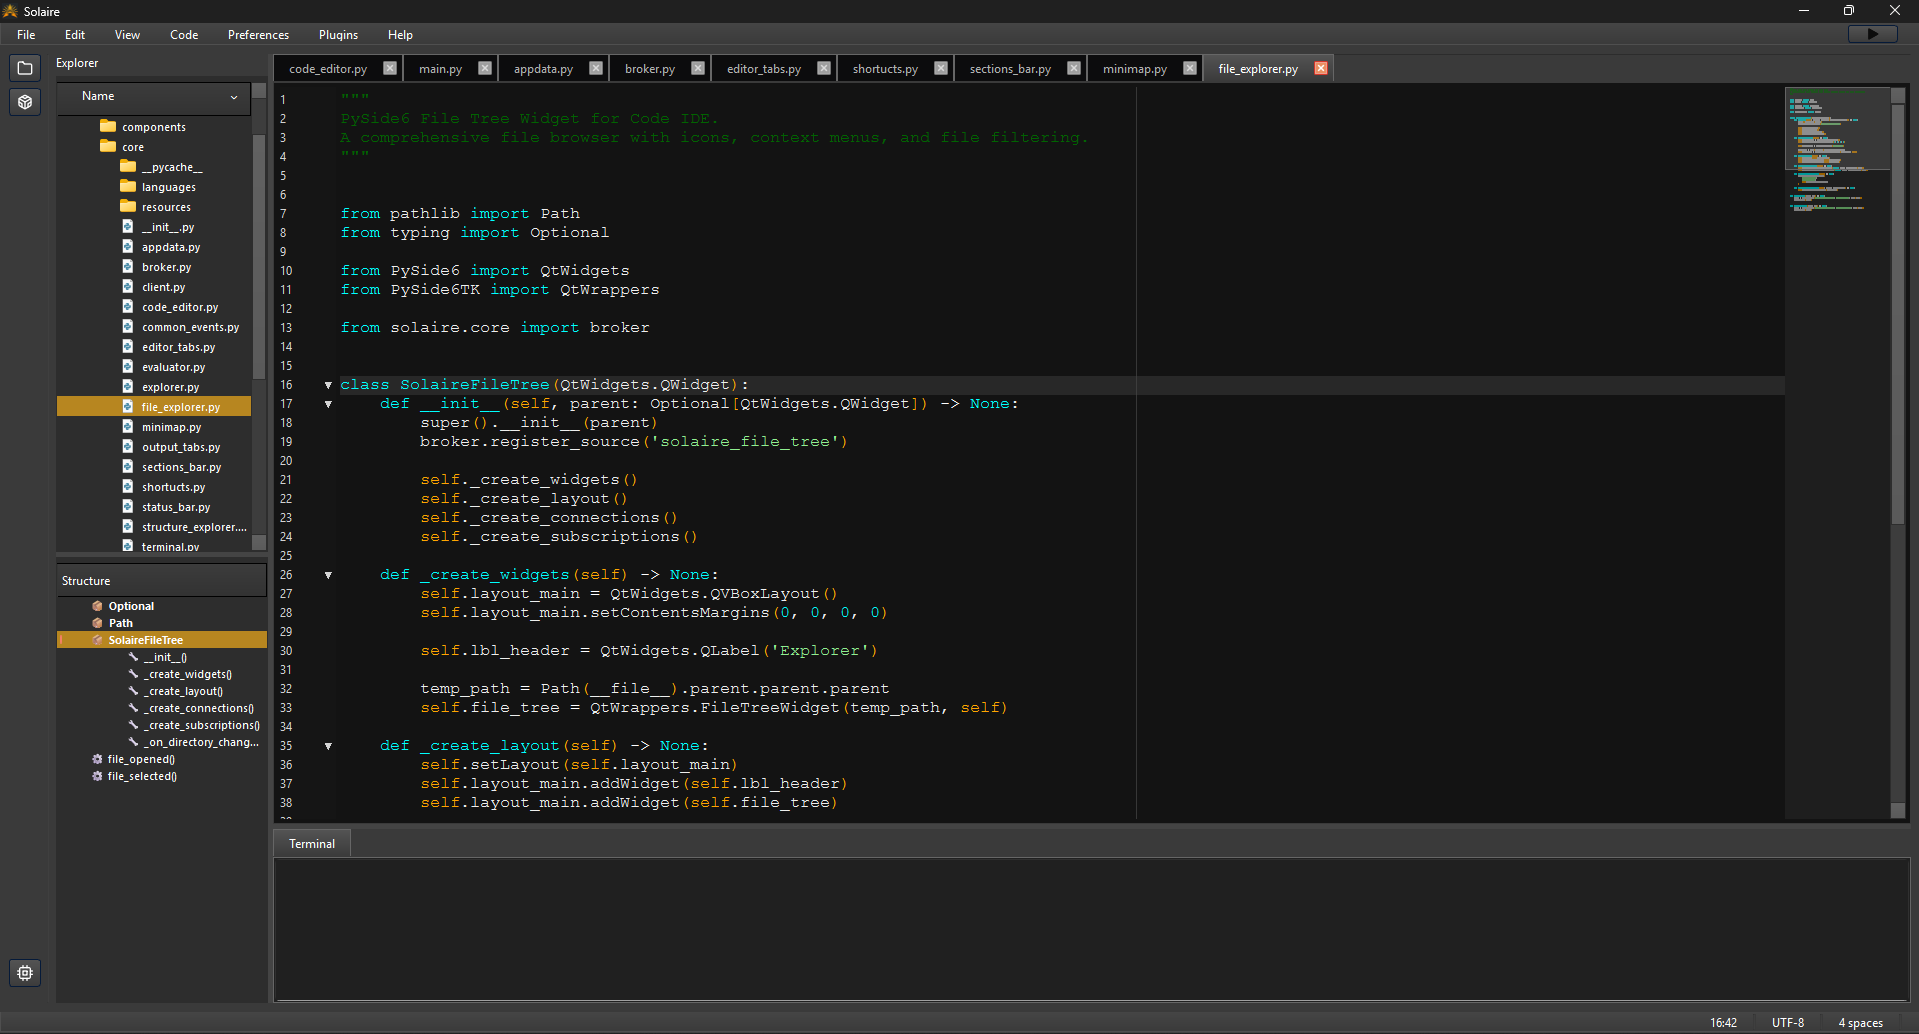The height and width of the screenshot is (1034, 1919).
Task: Open the View menu
Action: 127,35
